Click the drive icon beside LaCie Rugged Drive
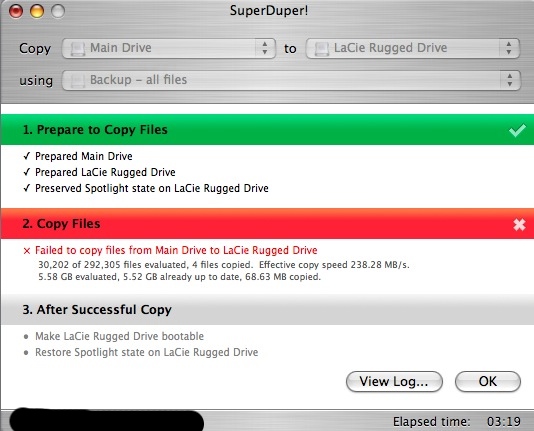Image resolution: width=534 pixels, height=431 pixels. click(321, 49)
